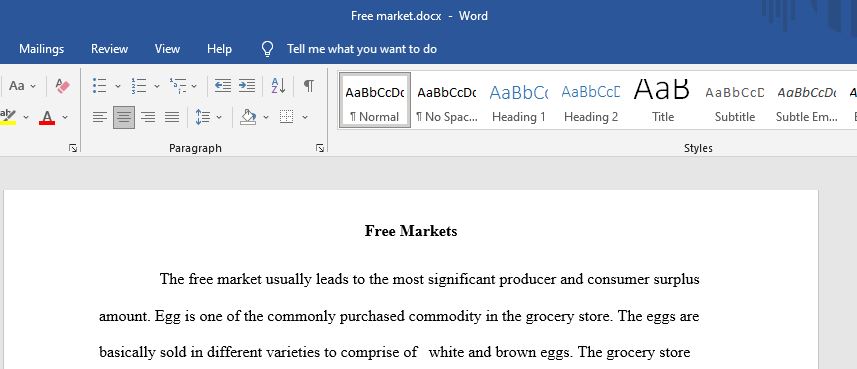Click the Multilevel List icon
Viewport: 857px width, 369px height.
178,86
